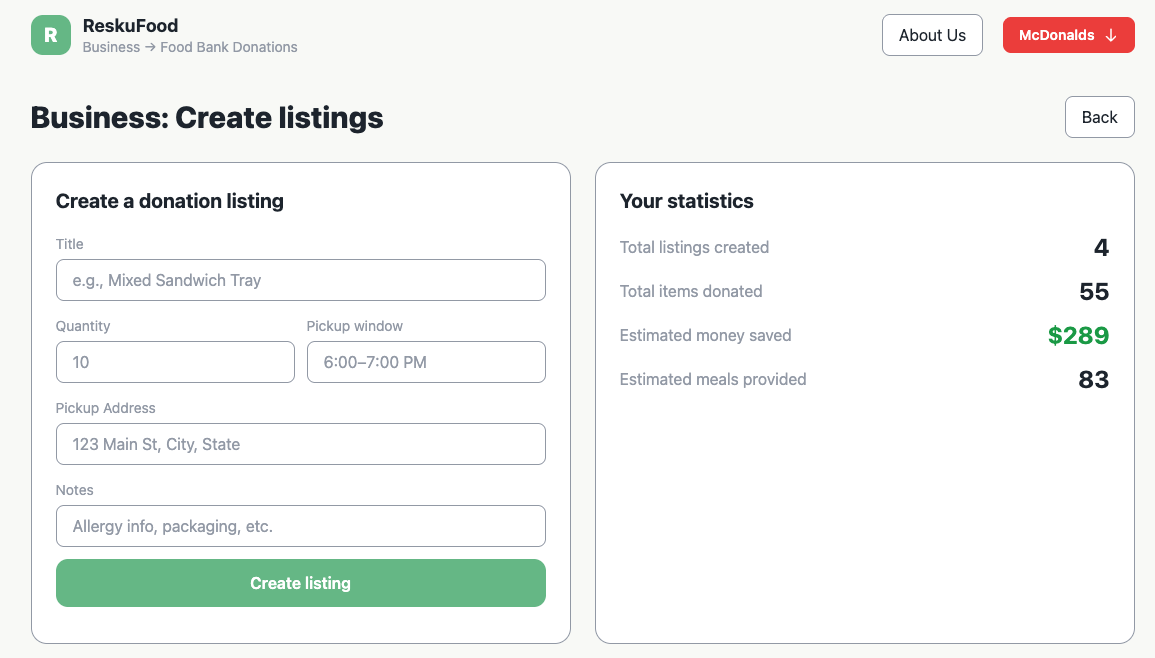Open the McDonalds account dropdown
1155x658 pixels.
click(1067, 35)
